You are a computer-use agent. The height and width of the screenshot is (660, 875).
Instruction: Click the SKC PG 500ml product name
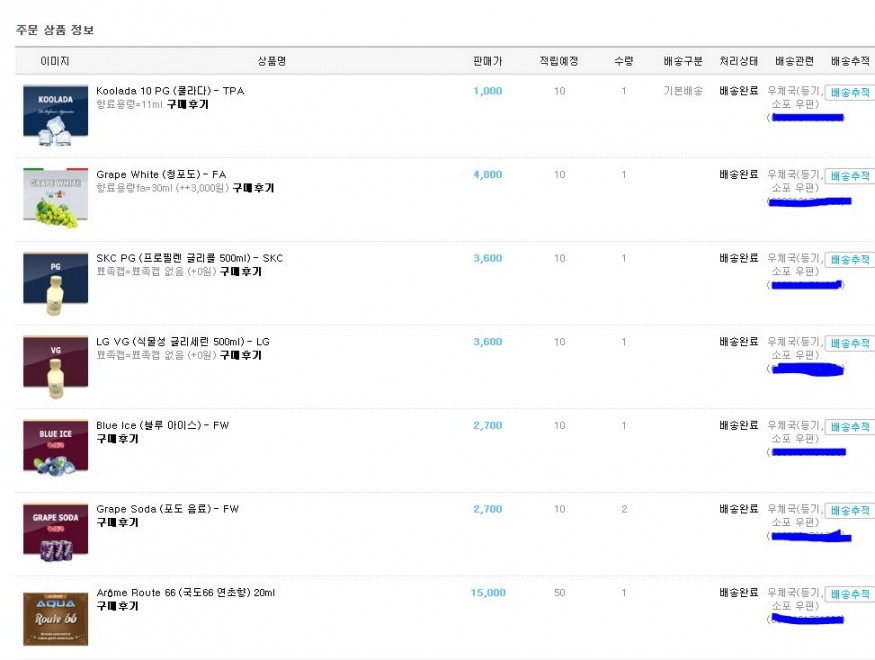(189, 258)
